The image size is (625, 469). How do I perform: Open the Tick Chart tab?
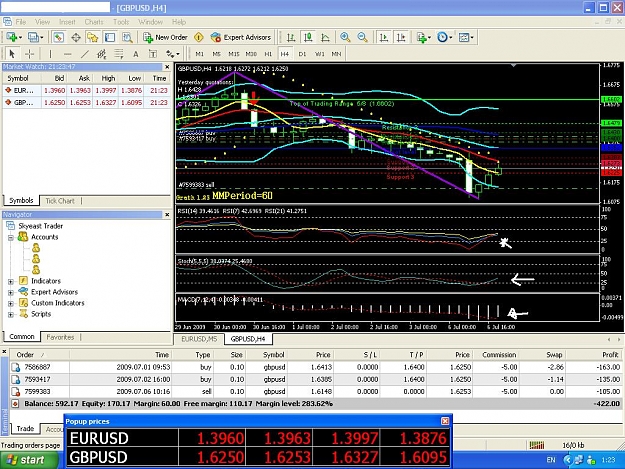(x=60, y=201)
